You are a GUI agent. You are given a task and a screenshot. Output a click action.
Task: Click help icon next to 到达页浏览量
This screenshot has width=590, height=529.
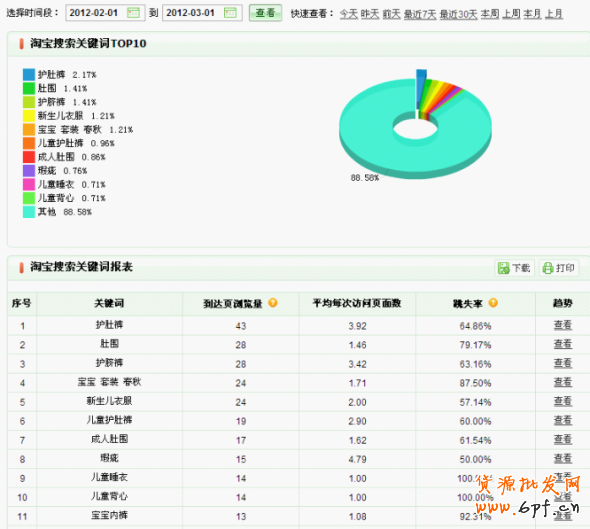click(273, 303)
